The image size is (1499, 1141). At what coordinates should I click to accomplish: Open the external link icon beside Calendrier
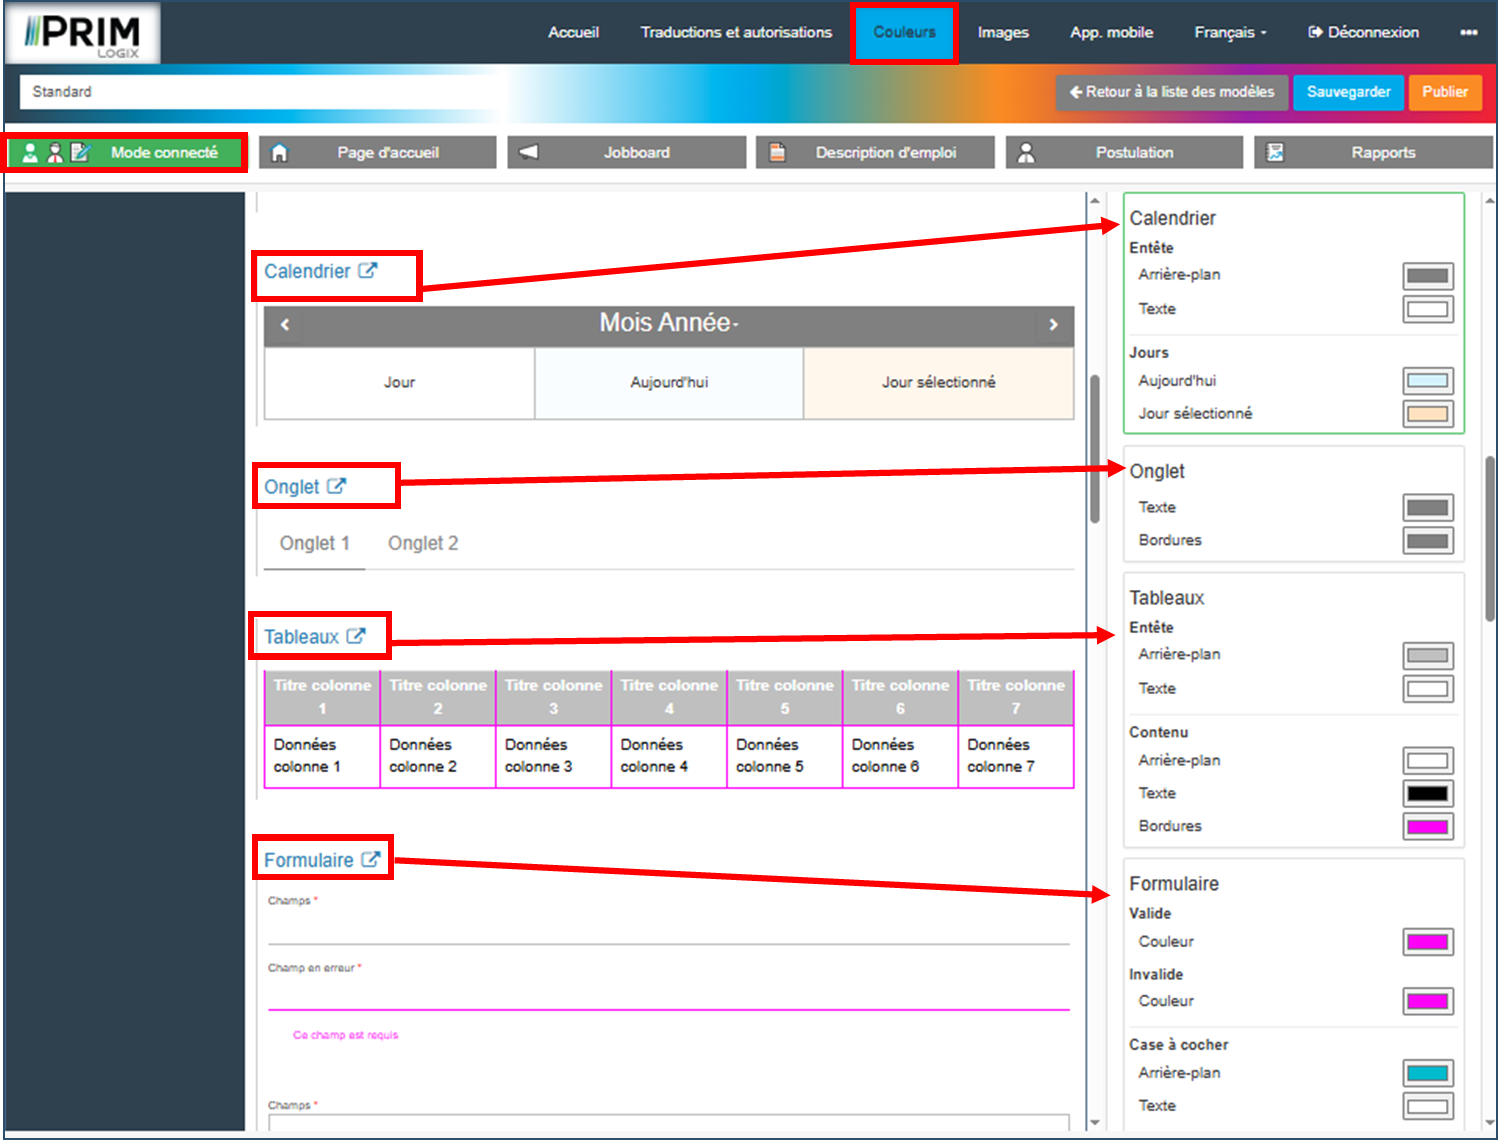click(368, 271)
